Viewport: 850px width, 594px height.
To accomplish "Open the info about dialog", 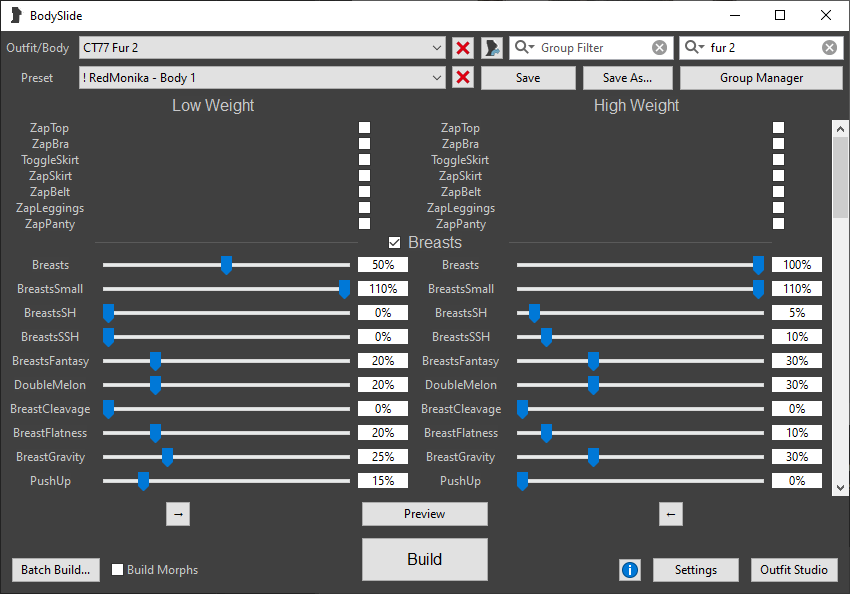I will coord(630,570).
